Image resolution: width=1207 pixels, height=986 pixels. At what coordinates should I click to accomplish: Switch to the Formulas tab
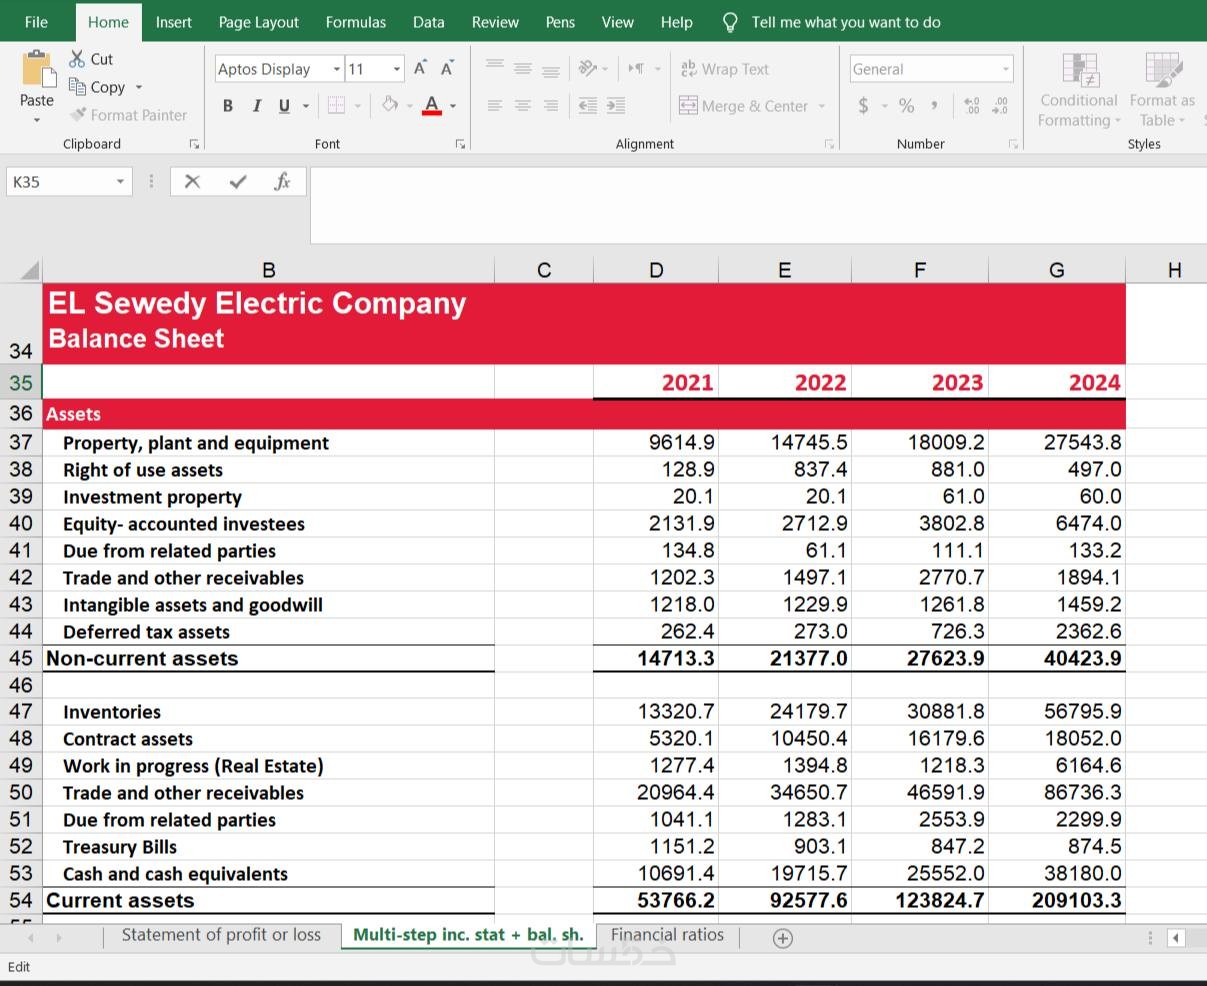[355, 22]
